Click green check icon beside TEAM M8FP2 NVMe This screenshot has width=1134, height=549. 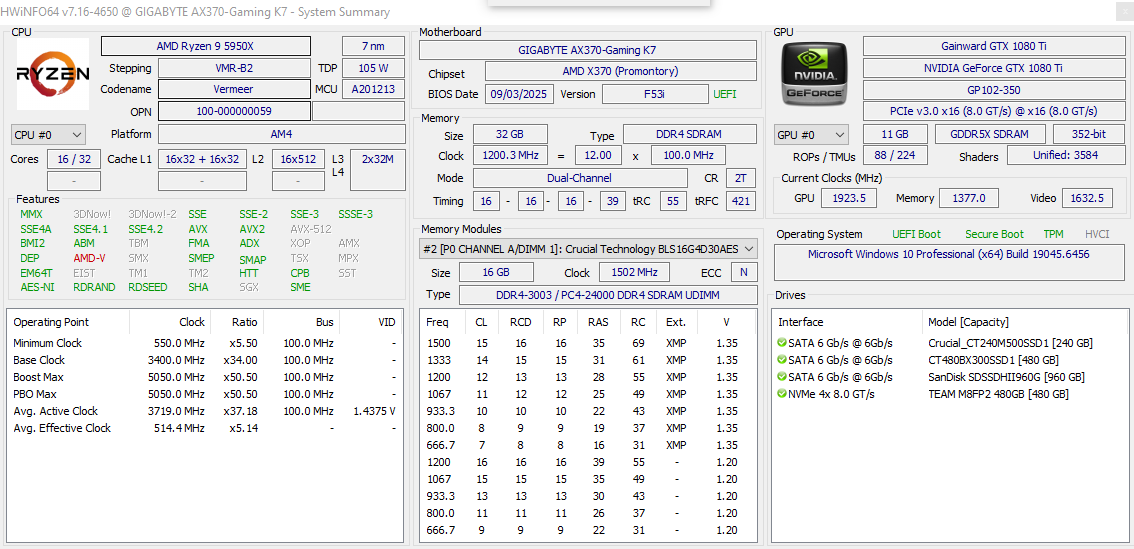click(x=782, y=394)
